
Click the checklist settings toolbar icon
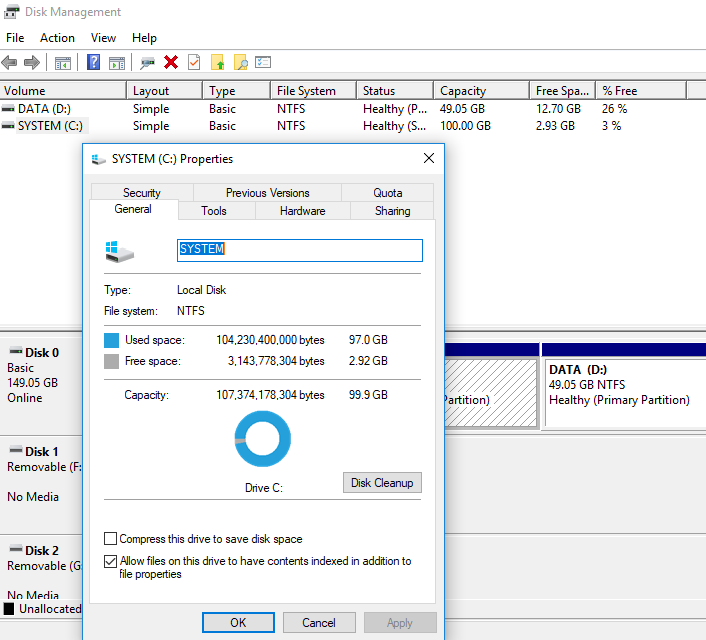263,63
